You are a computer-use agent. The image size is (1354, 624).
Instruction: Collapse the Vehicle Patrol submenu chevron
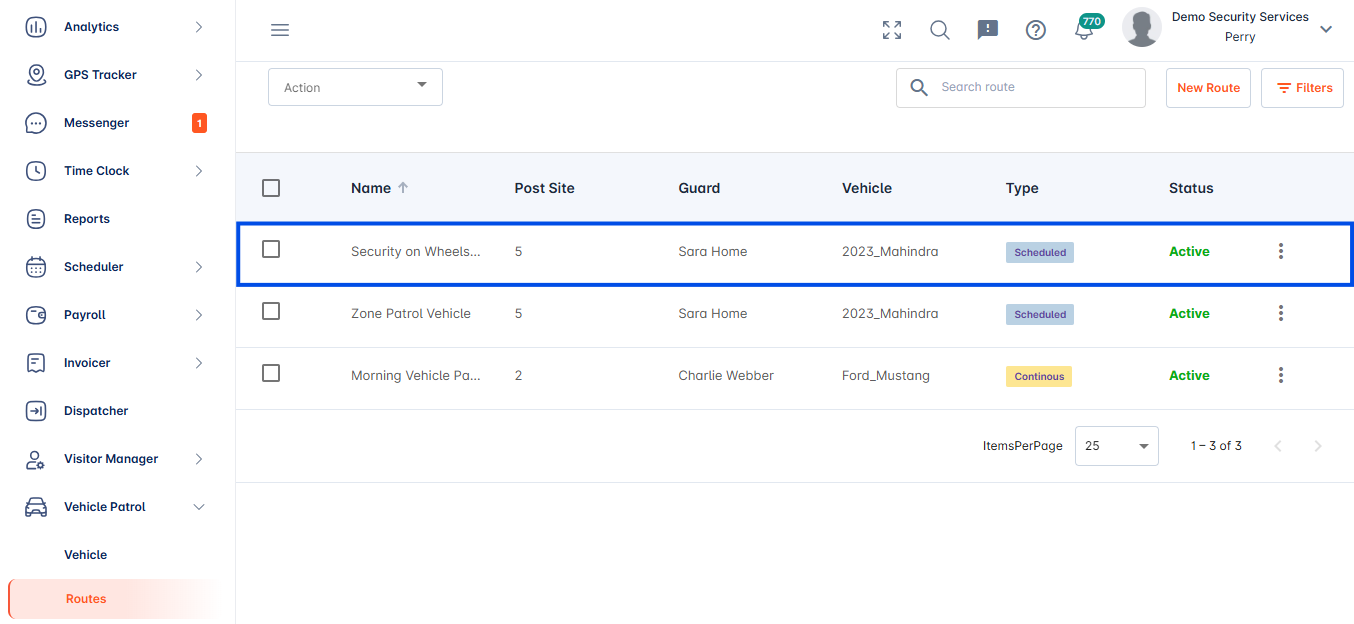coord(199,507)
